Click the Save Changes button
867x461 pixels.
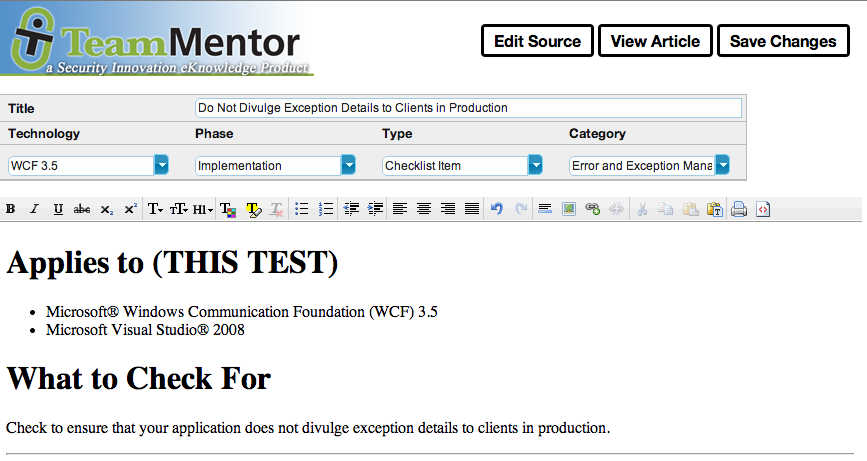[x=783, y=41]
